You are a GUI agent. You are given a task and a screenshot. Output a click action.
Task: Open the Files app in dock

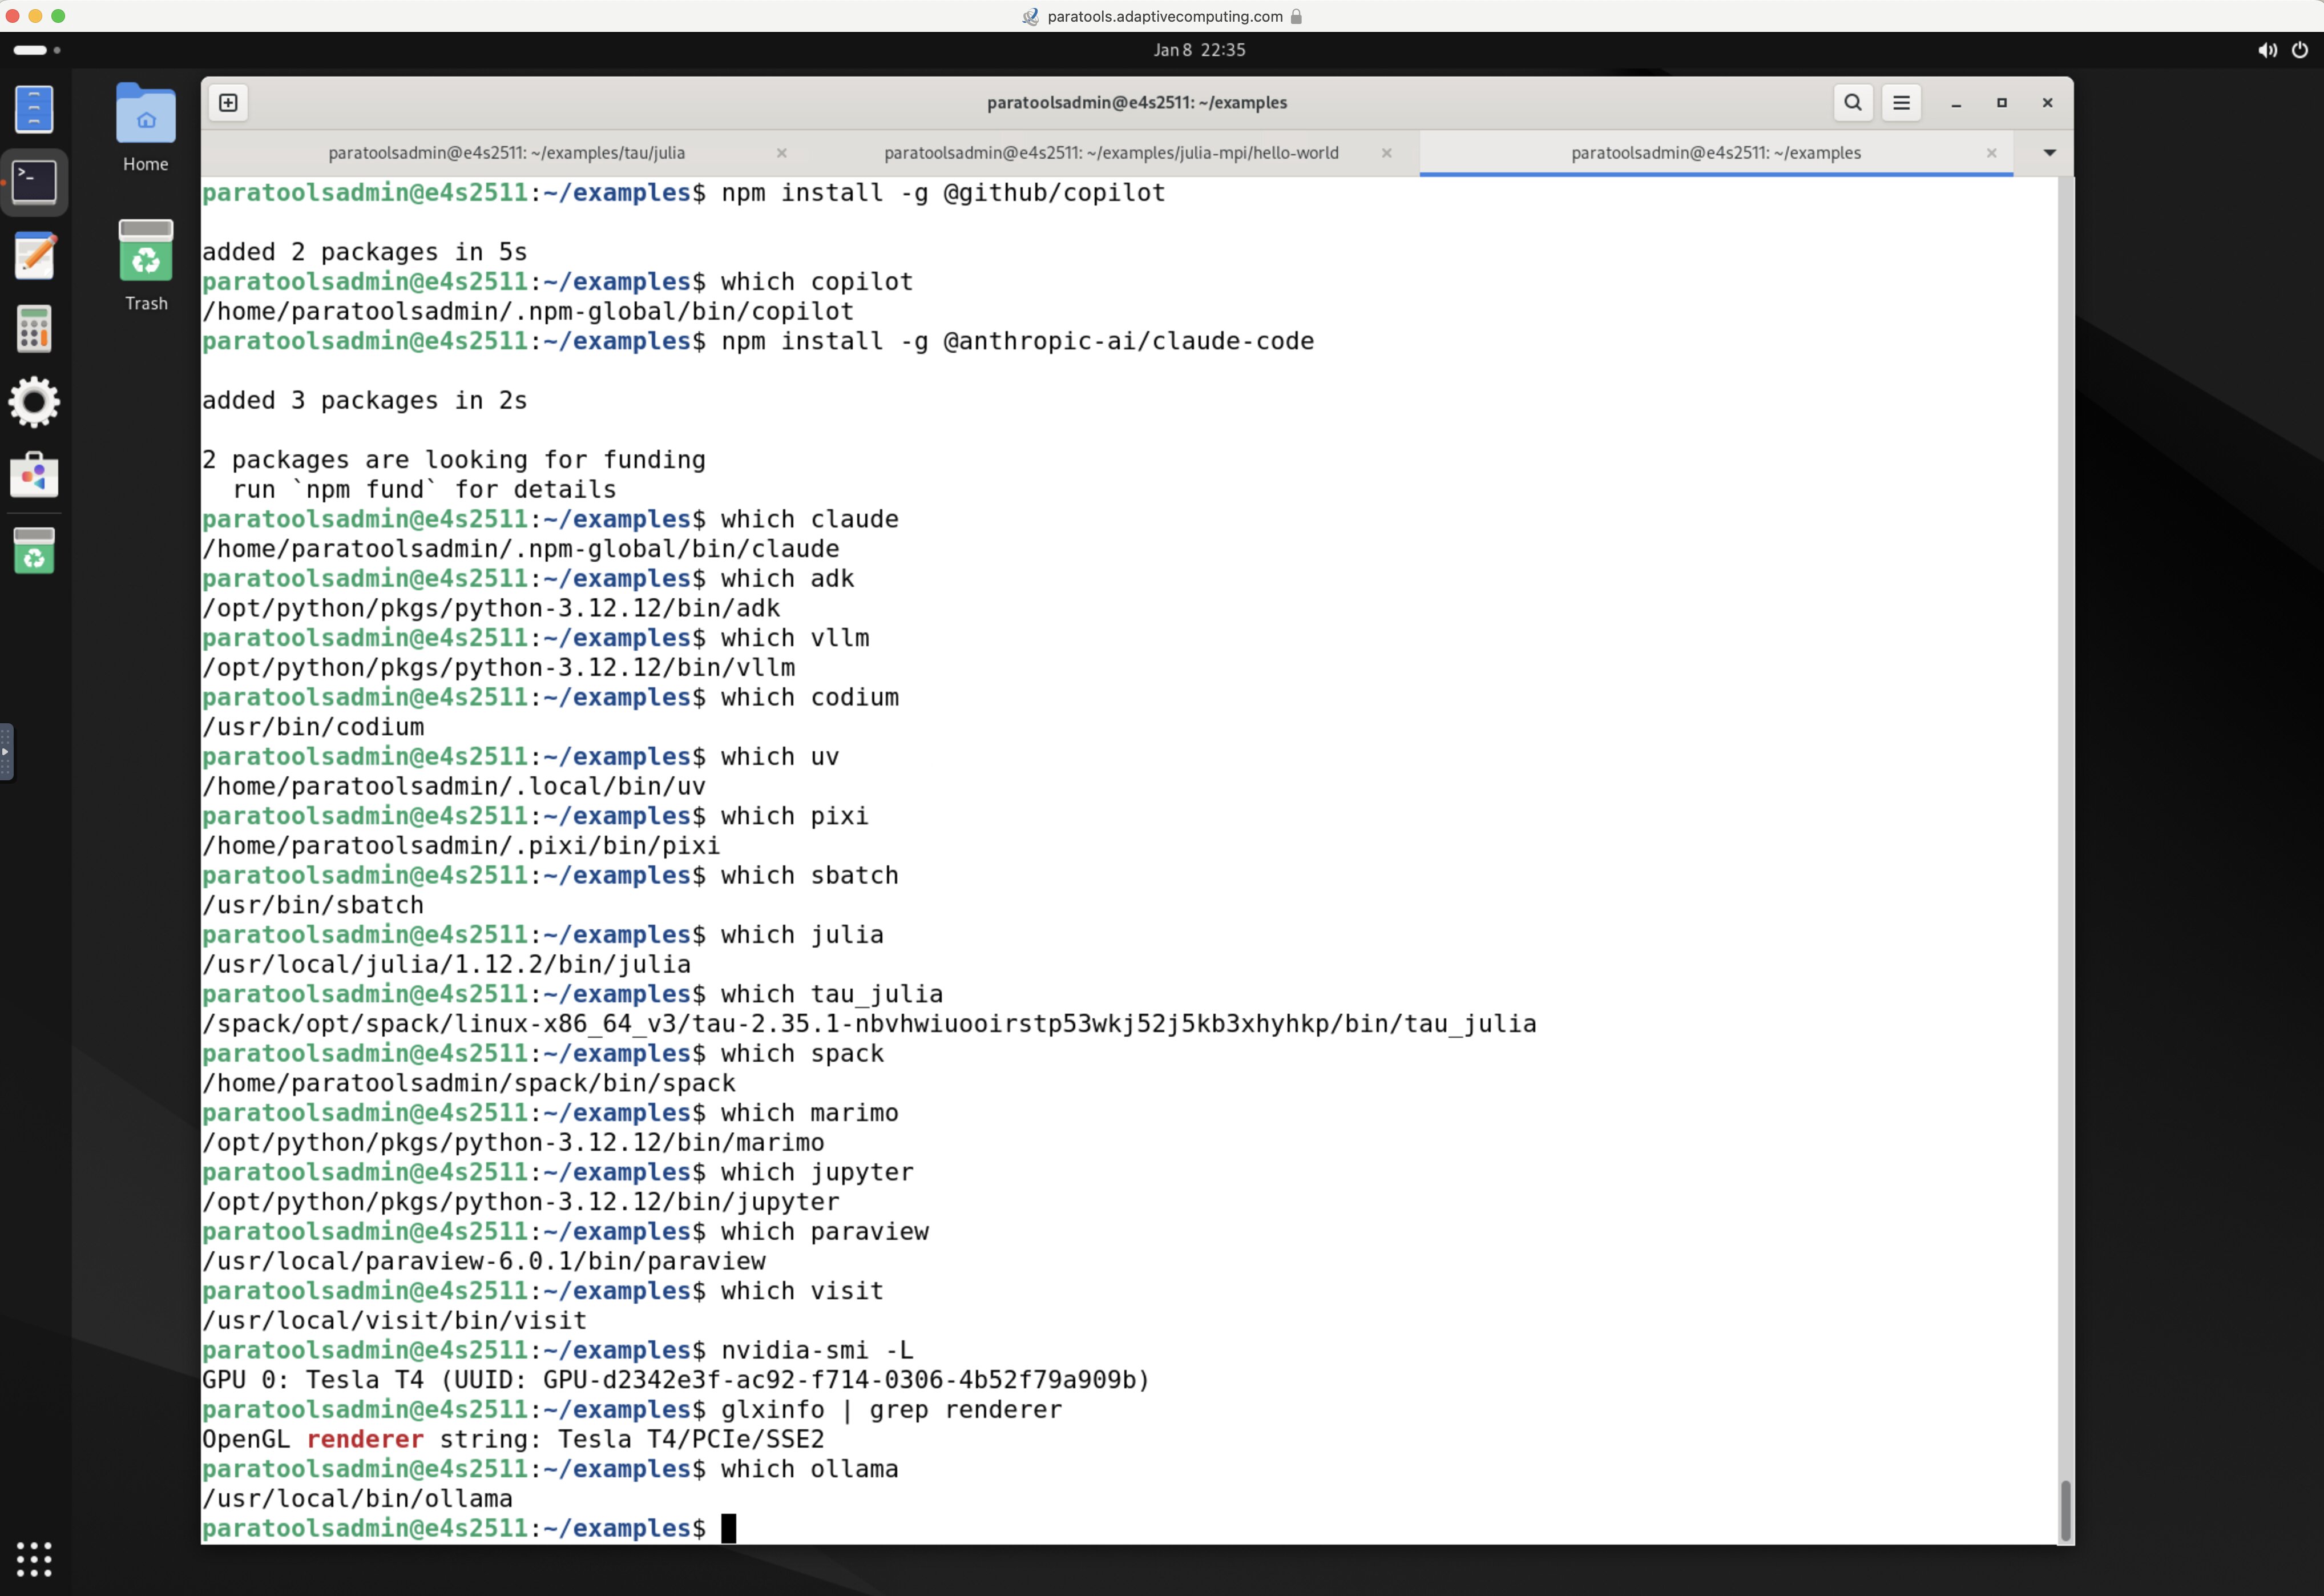(x=34, y=109)
